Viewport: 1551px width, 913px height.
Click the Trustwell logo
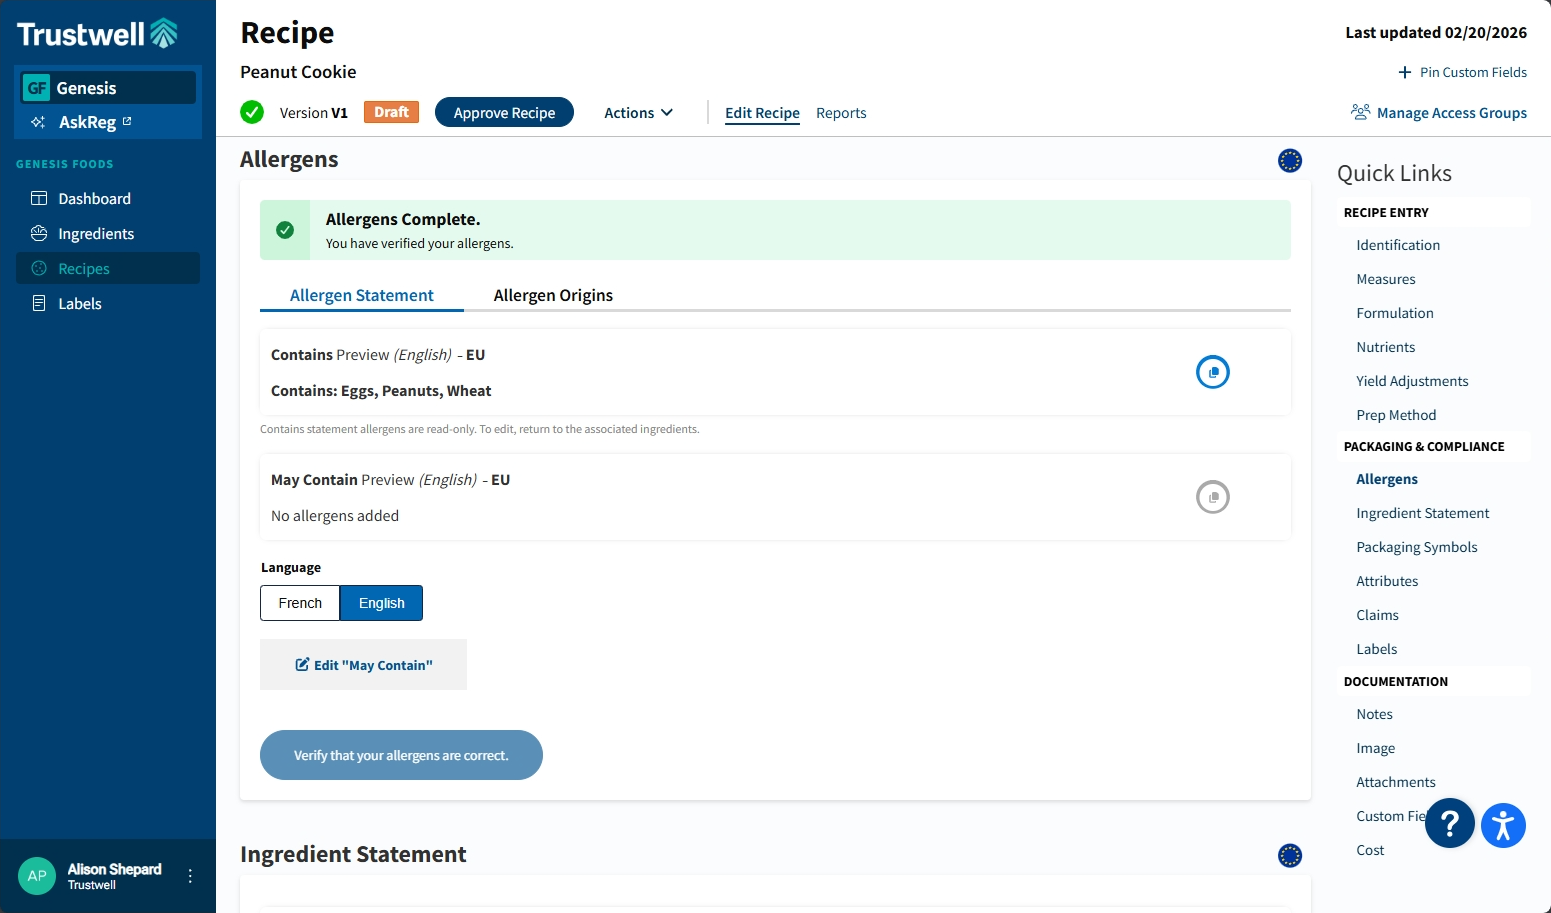coord(97,34)
